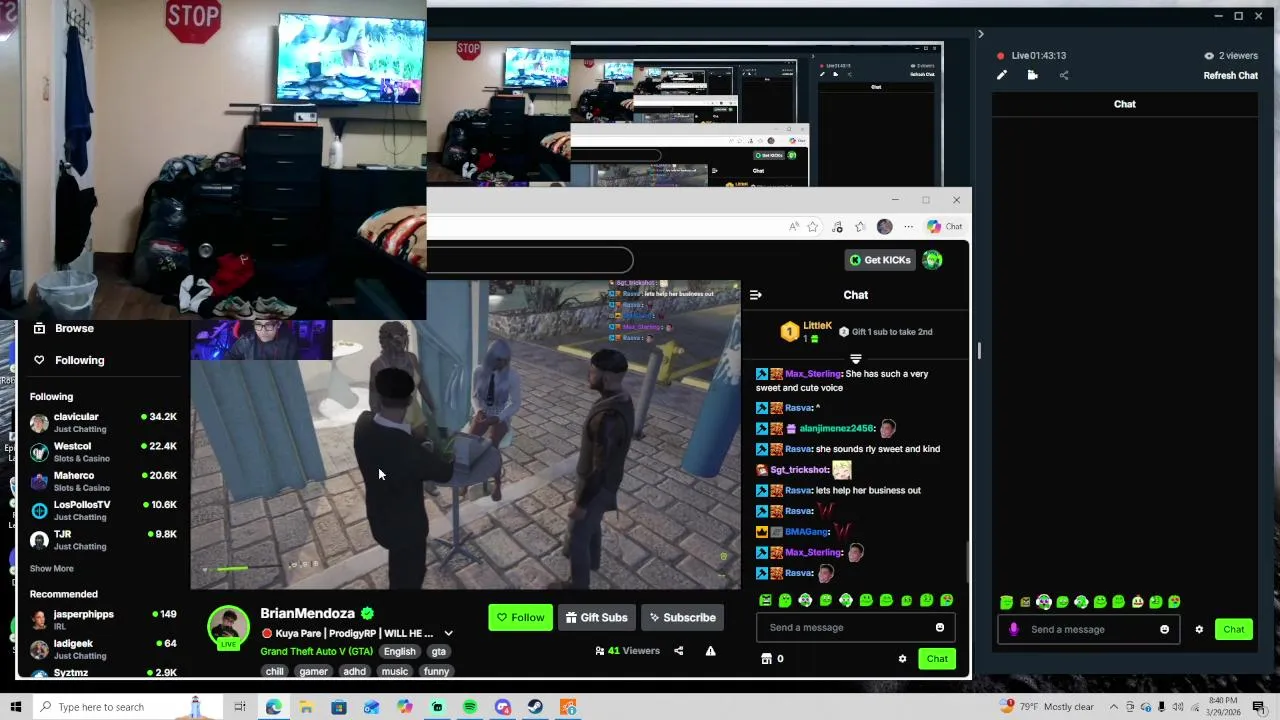Click Gift 1 sub to take 2nd
Image resolution: width=1280 pixels, height=720 pixels.
point(885,332)
